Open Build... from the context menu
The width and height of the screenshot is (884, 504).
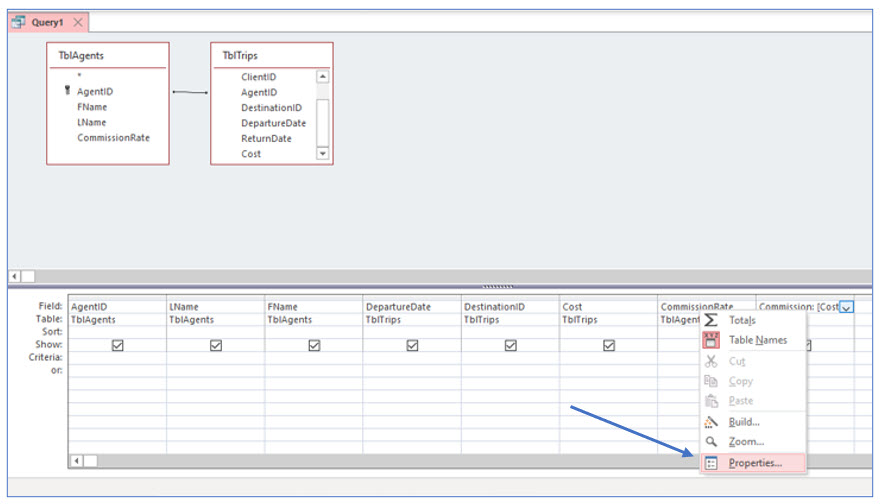tap(753, 422)
